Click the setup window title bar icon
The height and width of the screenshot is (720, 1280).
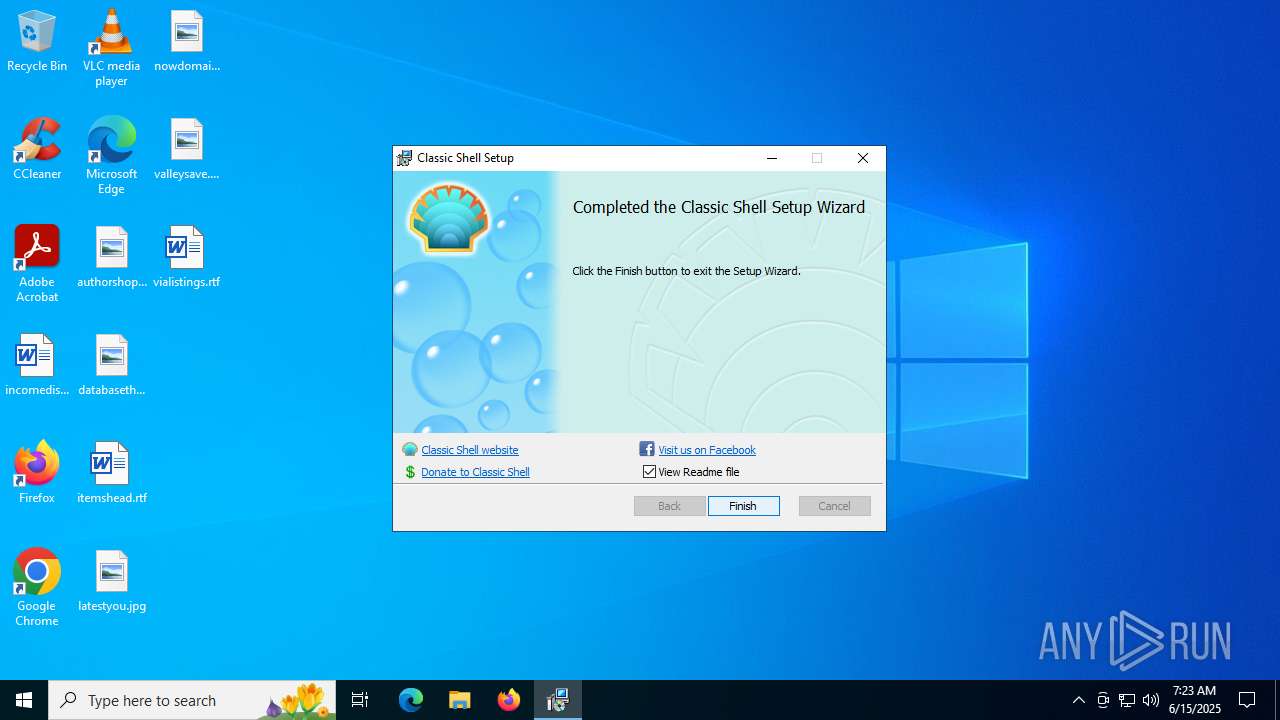pyautogui.click(x=404, y=158)
